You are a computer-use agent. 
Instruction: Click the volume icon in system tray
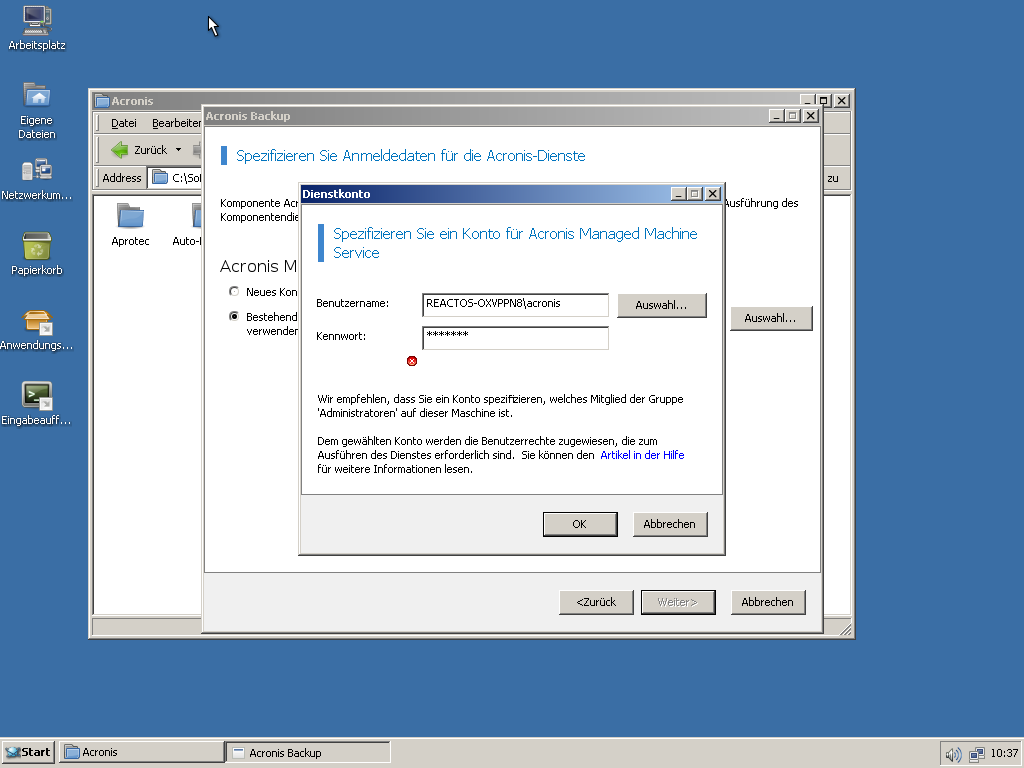coord(953,754)
